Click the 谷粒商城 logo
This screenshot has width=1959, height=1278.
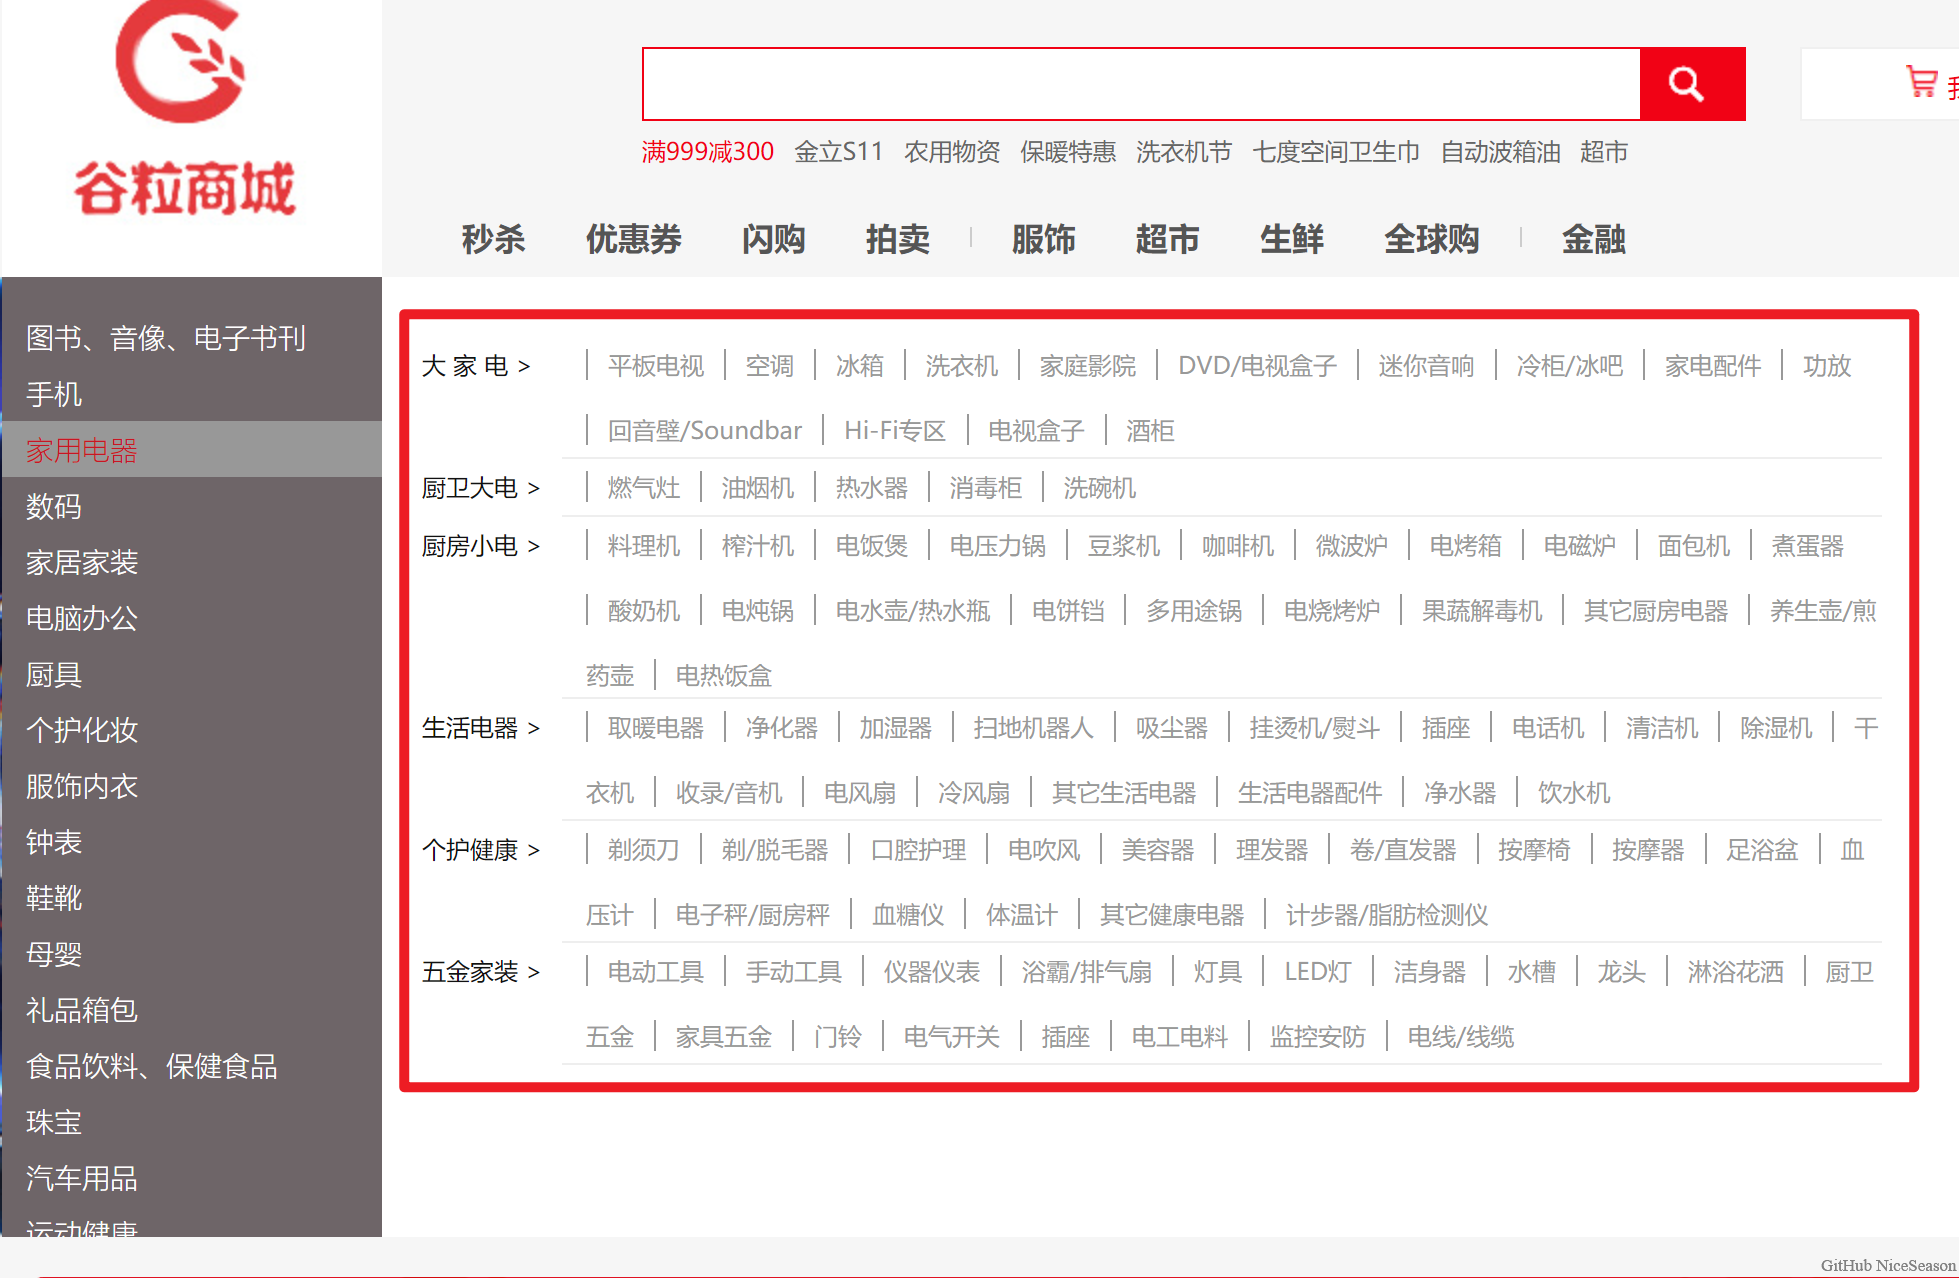[x=185, y=110]
